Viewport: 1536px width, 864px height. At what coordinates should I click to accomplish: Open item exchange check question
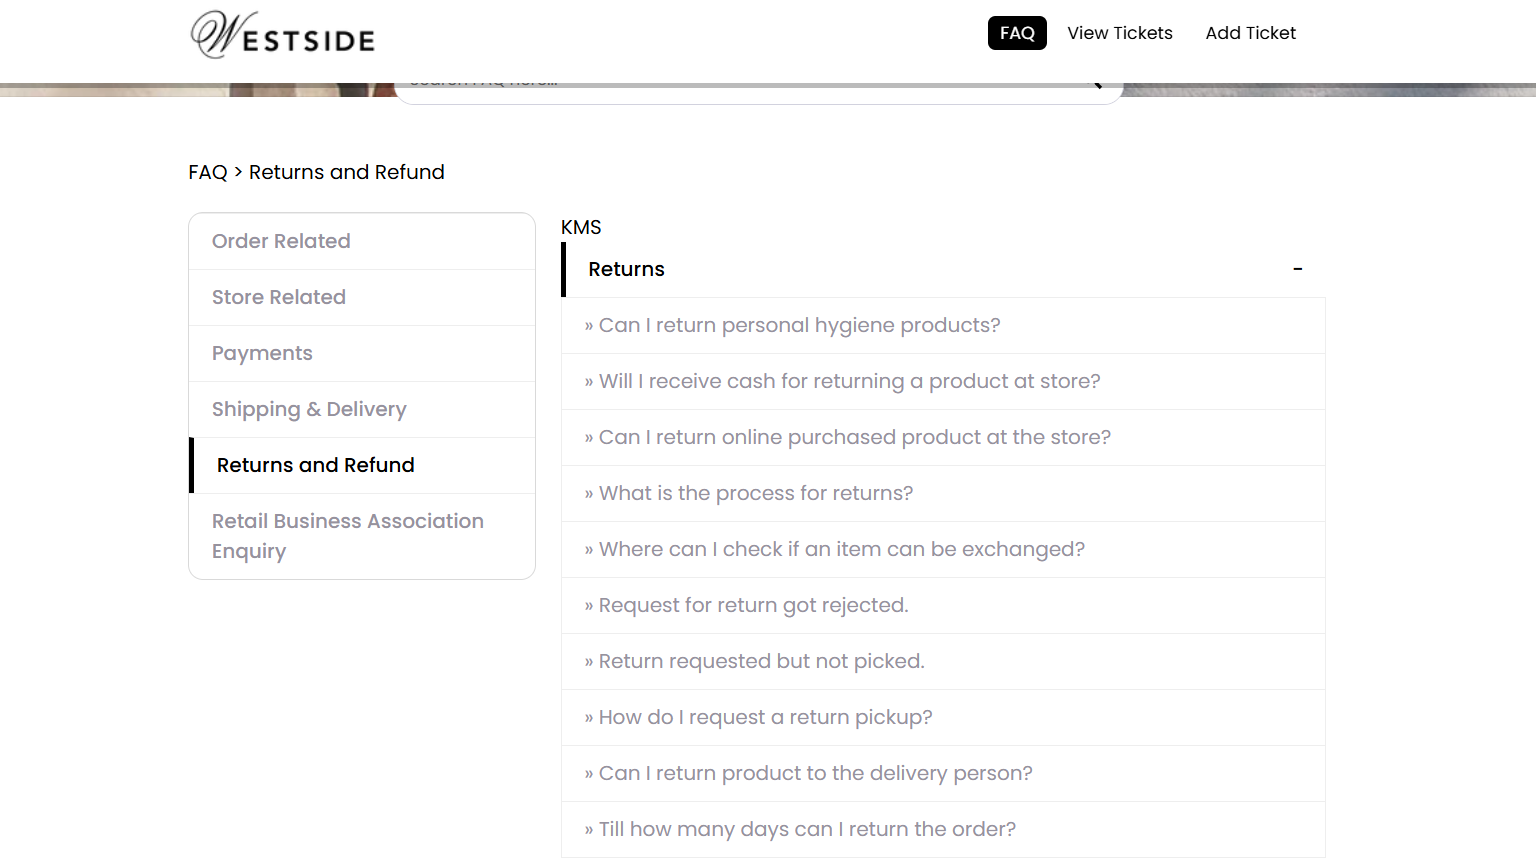tap(841, 549)
